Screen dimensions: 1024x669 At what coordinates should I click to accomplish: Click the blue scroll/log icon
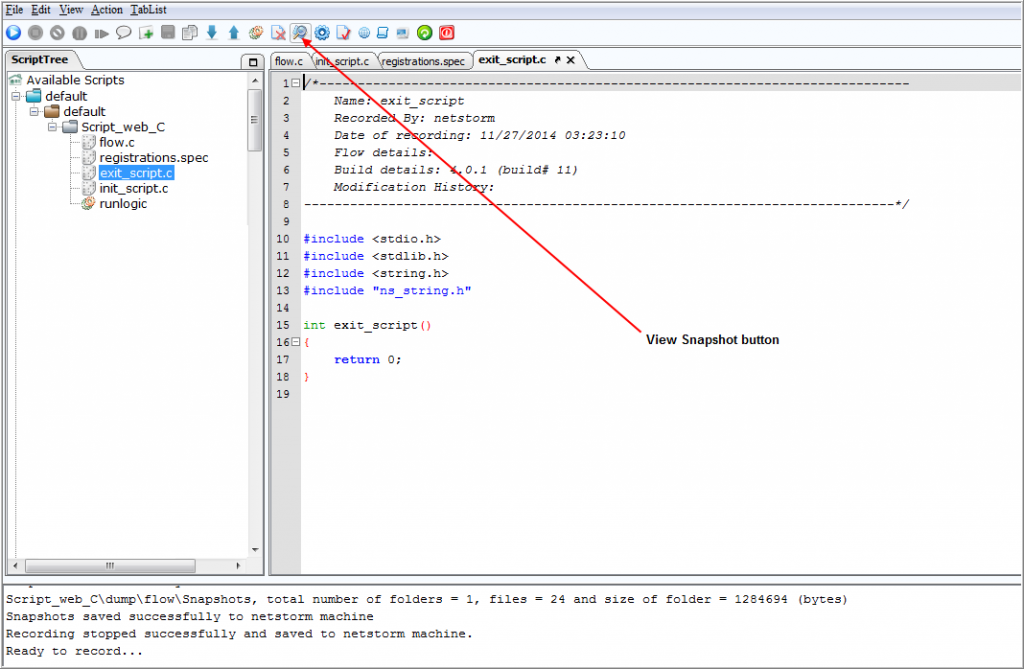(383, 33)
